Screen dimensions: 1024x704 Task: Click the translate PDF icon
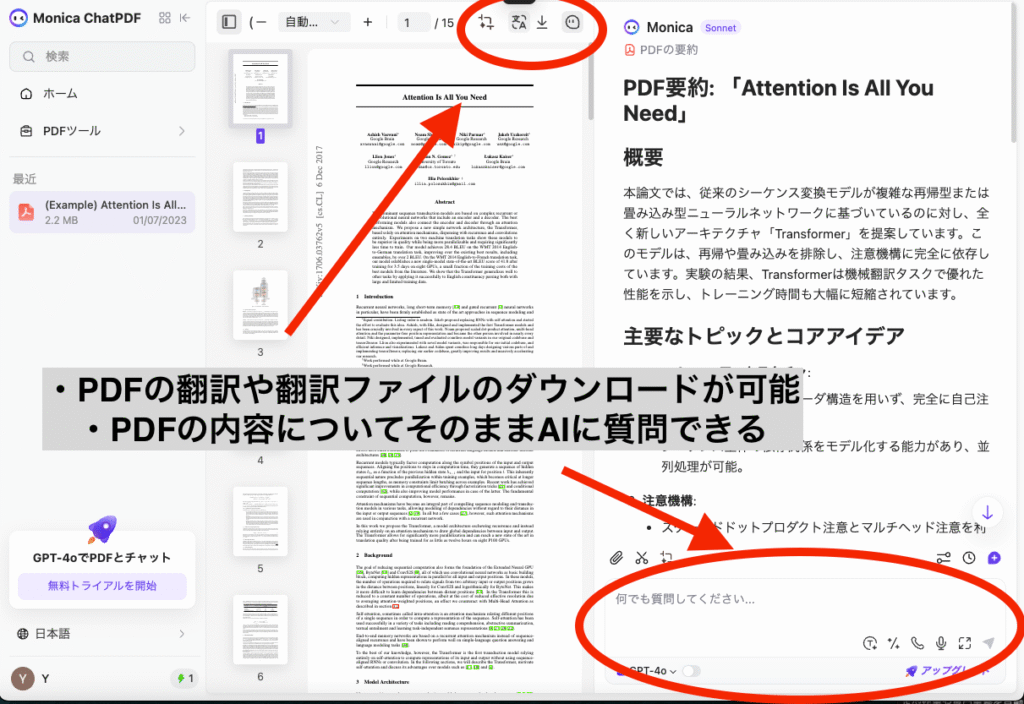[519, 22]
